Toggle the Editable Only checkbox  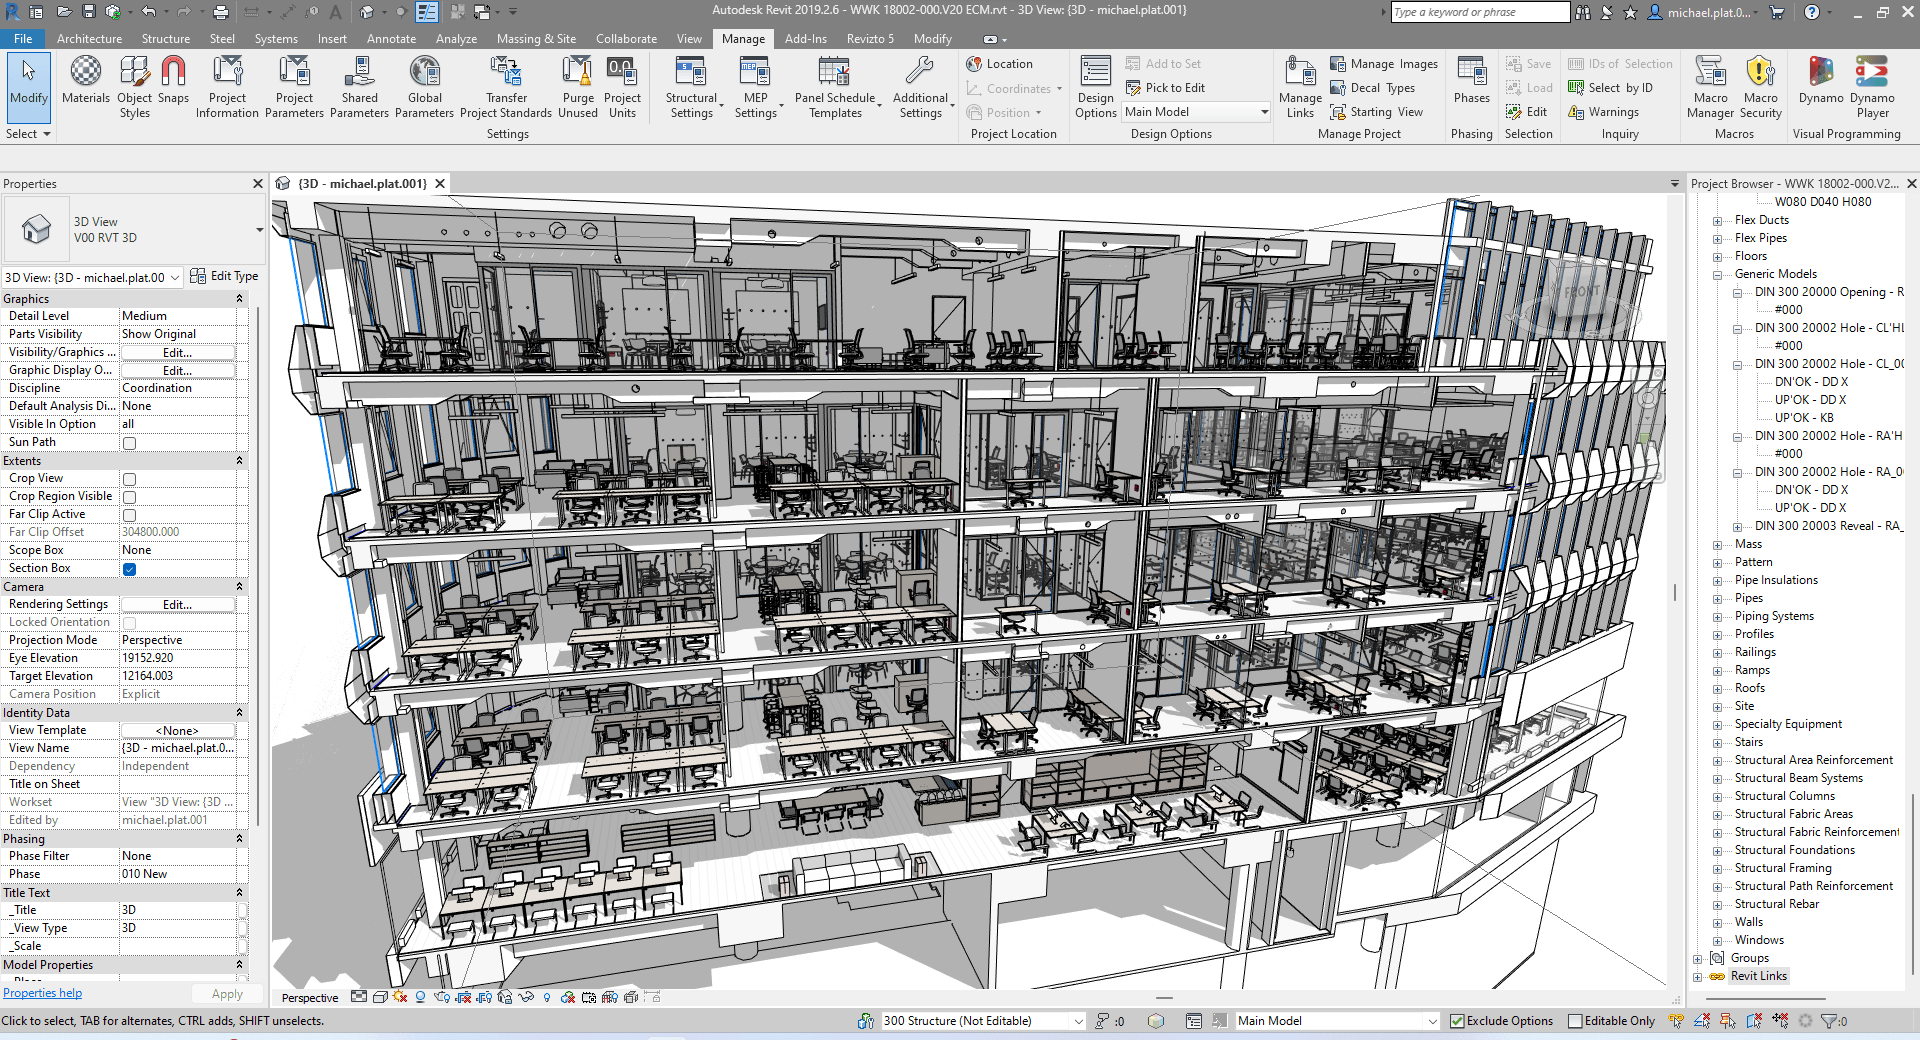[1576, 1021]
